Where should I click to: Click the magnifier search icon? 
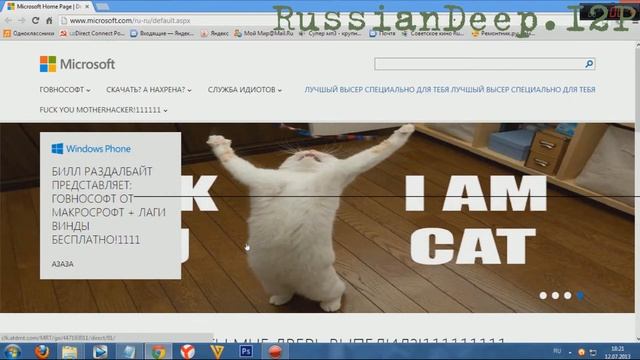(589, 64)
